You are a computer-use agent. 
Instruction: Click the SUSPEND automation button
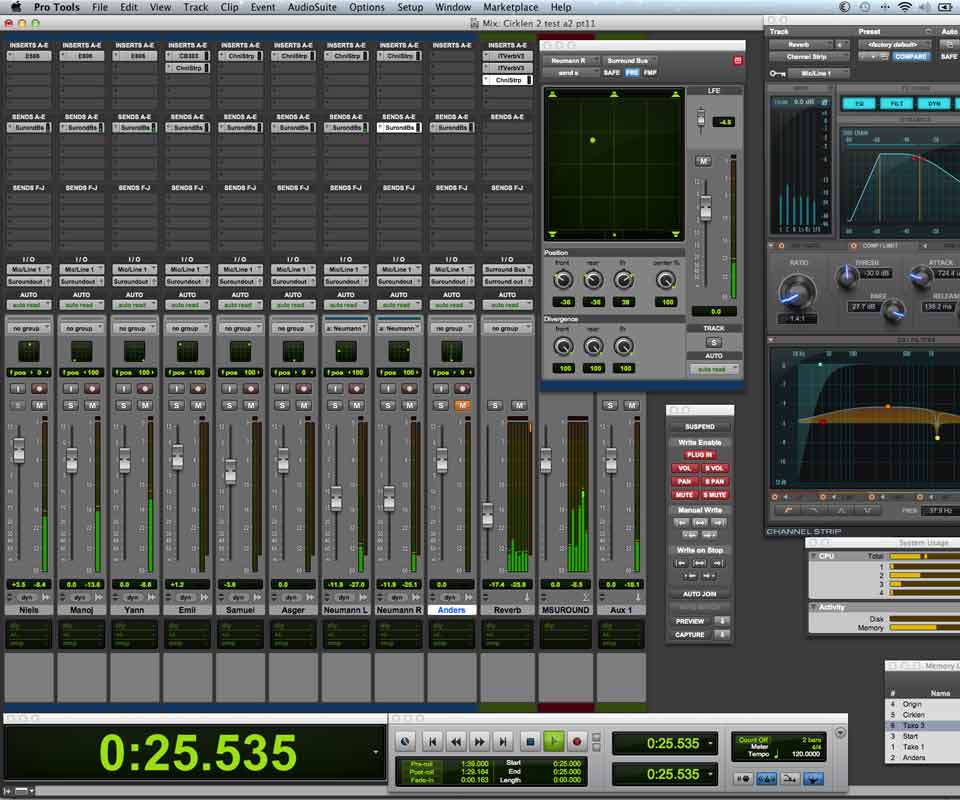(700, 427)
